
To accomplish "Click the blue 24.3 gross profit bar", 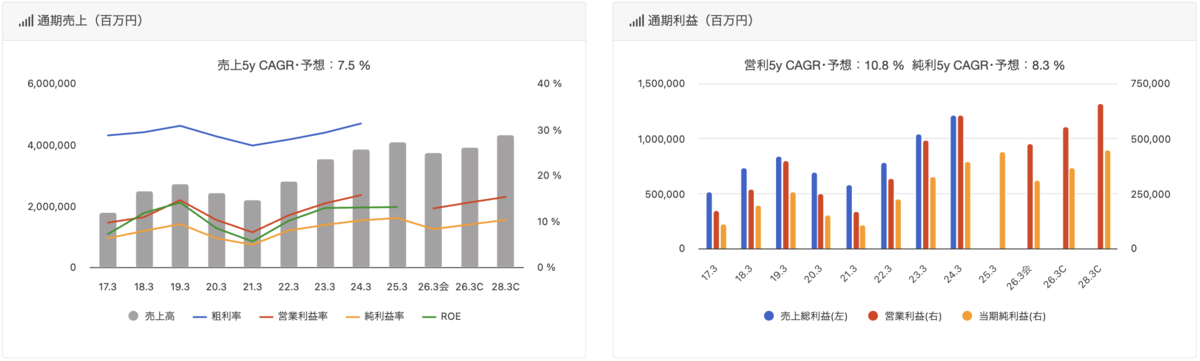I will 953,182.
